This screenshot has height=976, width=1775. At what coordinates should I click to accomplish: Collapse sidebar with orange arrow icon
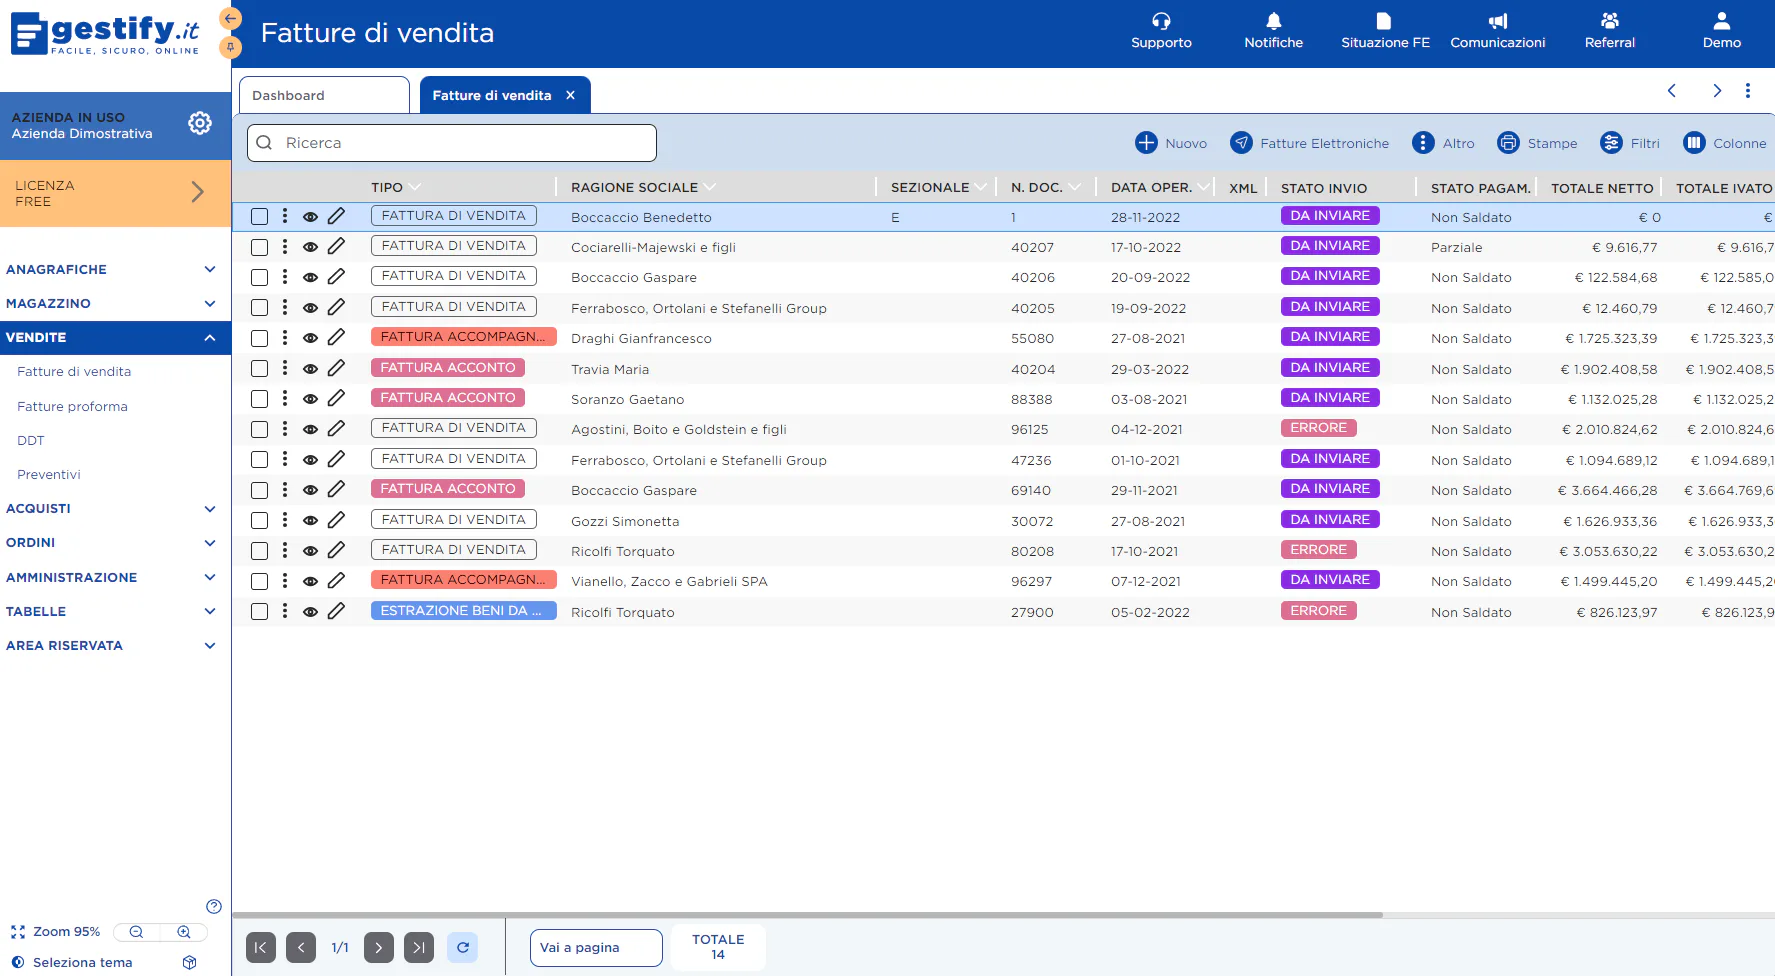[x=231, y=18]
